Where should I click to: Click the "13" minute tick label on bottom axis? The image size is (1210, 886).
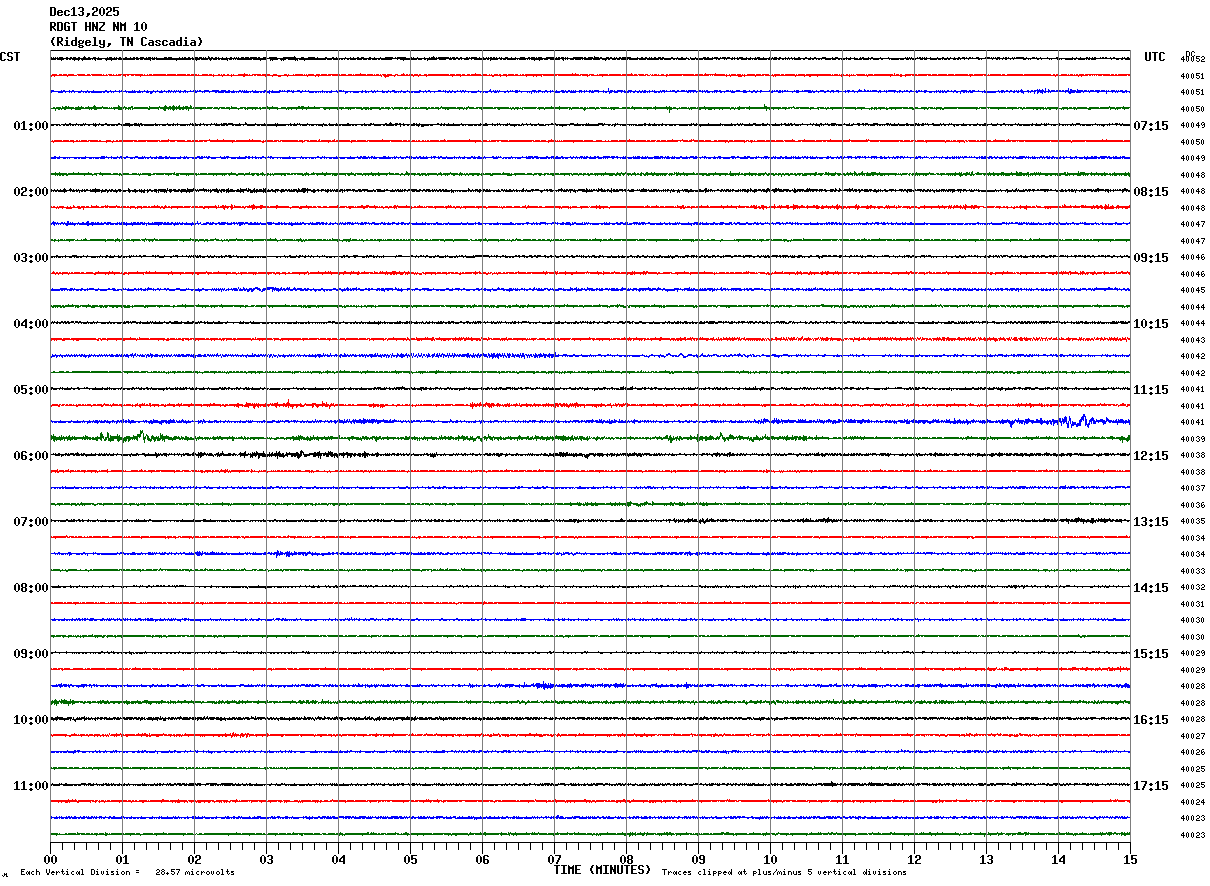click(x=986, y=859)
